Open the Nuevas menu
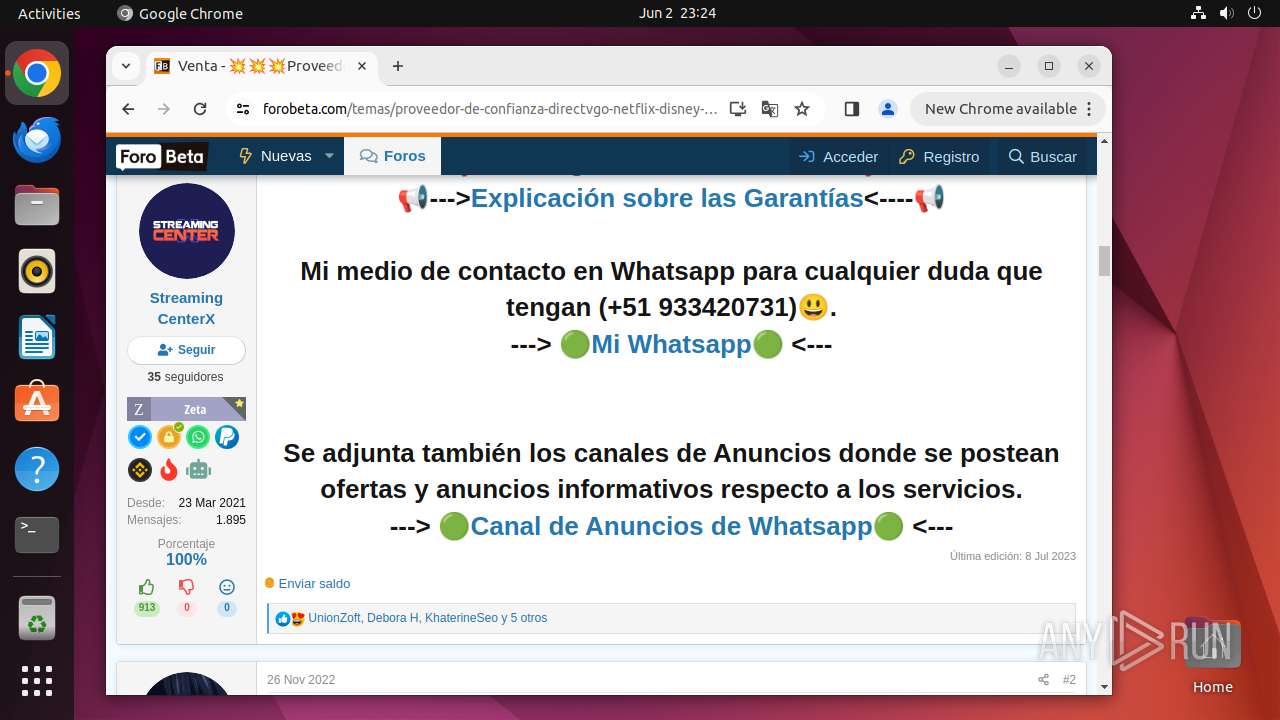The height and width of the screenshot is (720, 1280). click(275, 156)
